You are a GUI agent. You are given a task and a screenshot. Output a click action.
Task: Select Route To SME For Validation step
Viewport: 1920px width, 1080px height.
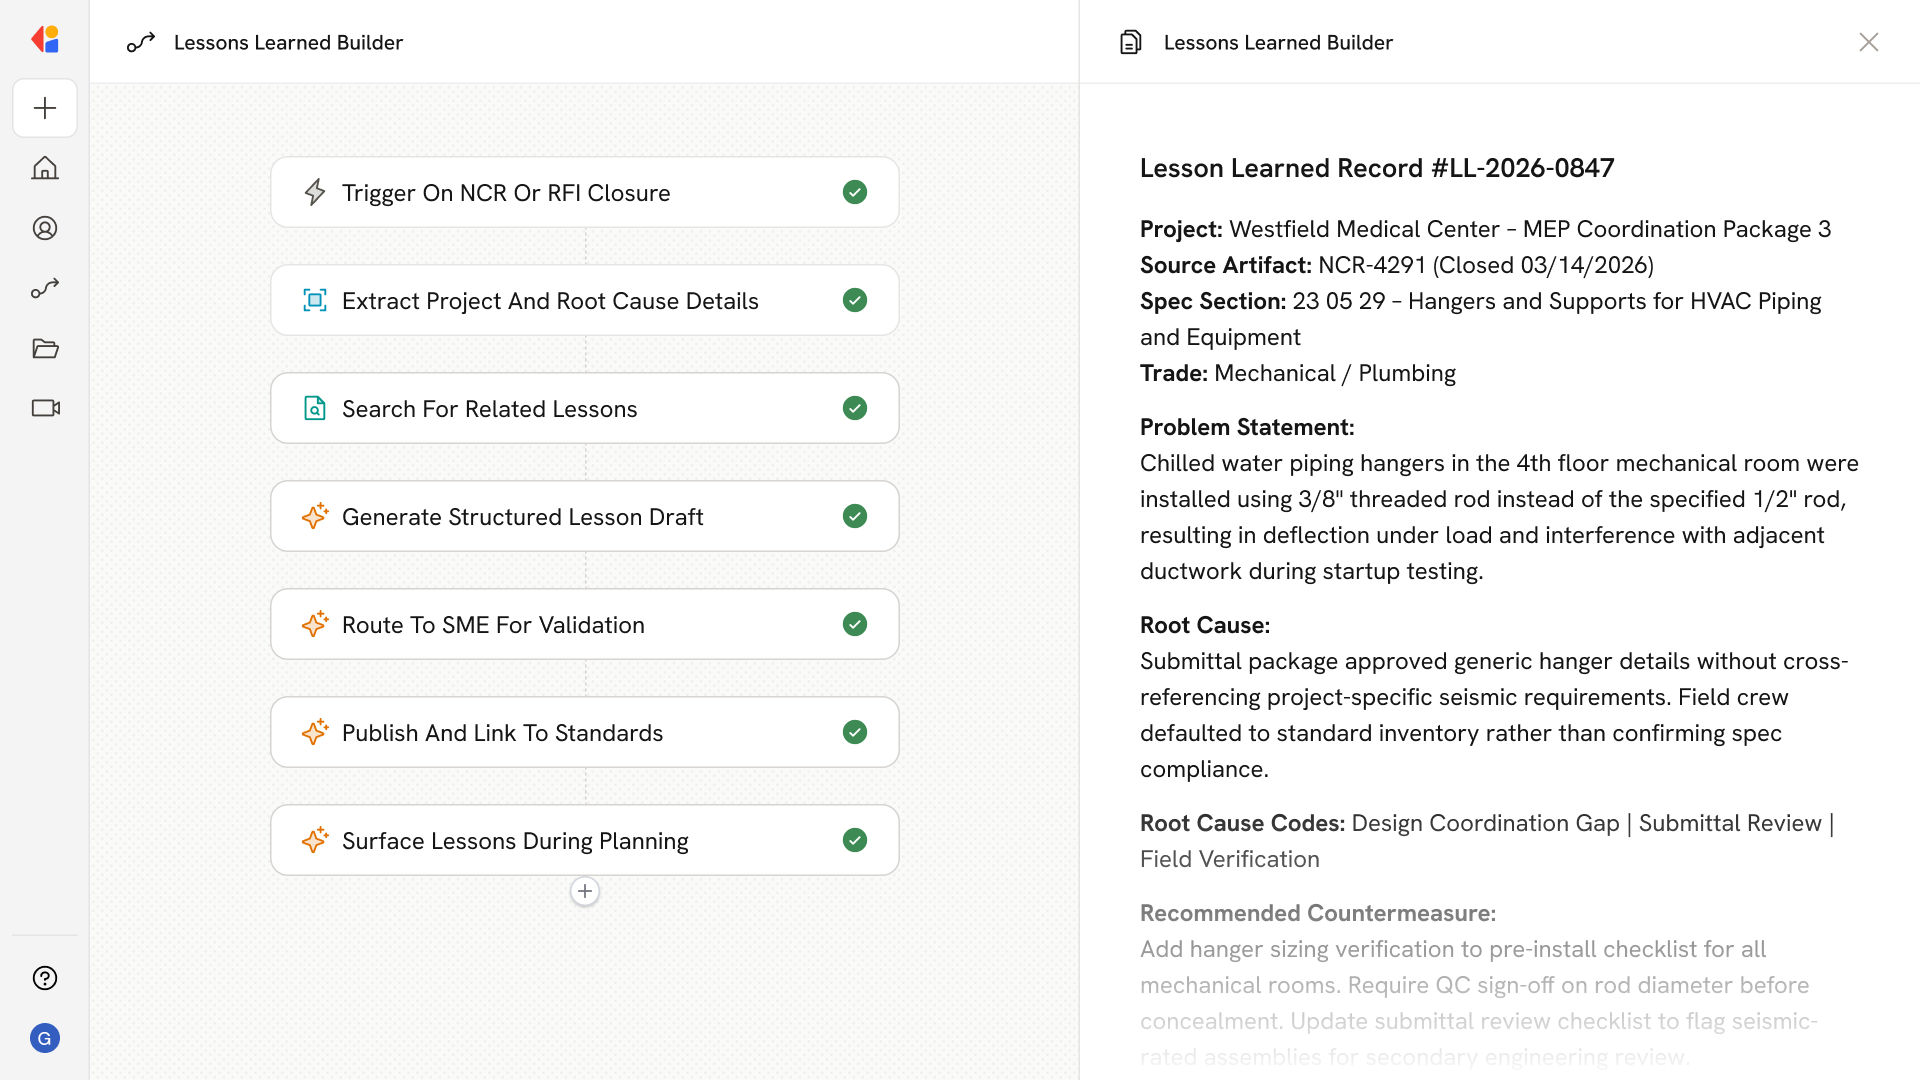pyautogui.click(x=493, y=624)
